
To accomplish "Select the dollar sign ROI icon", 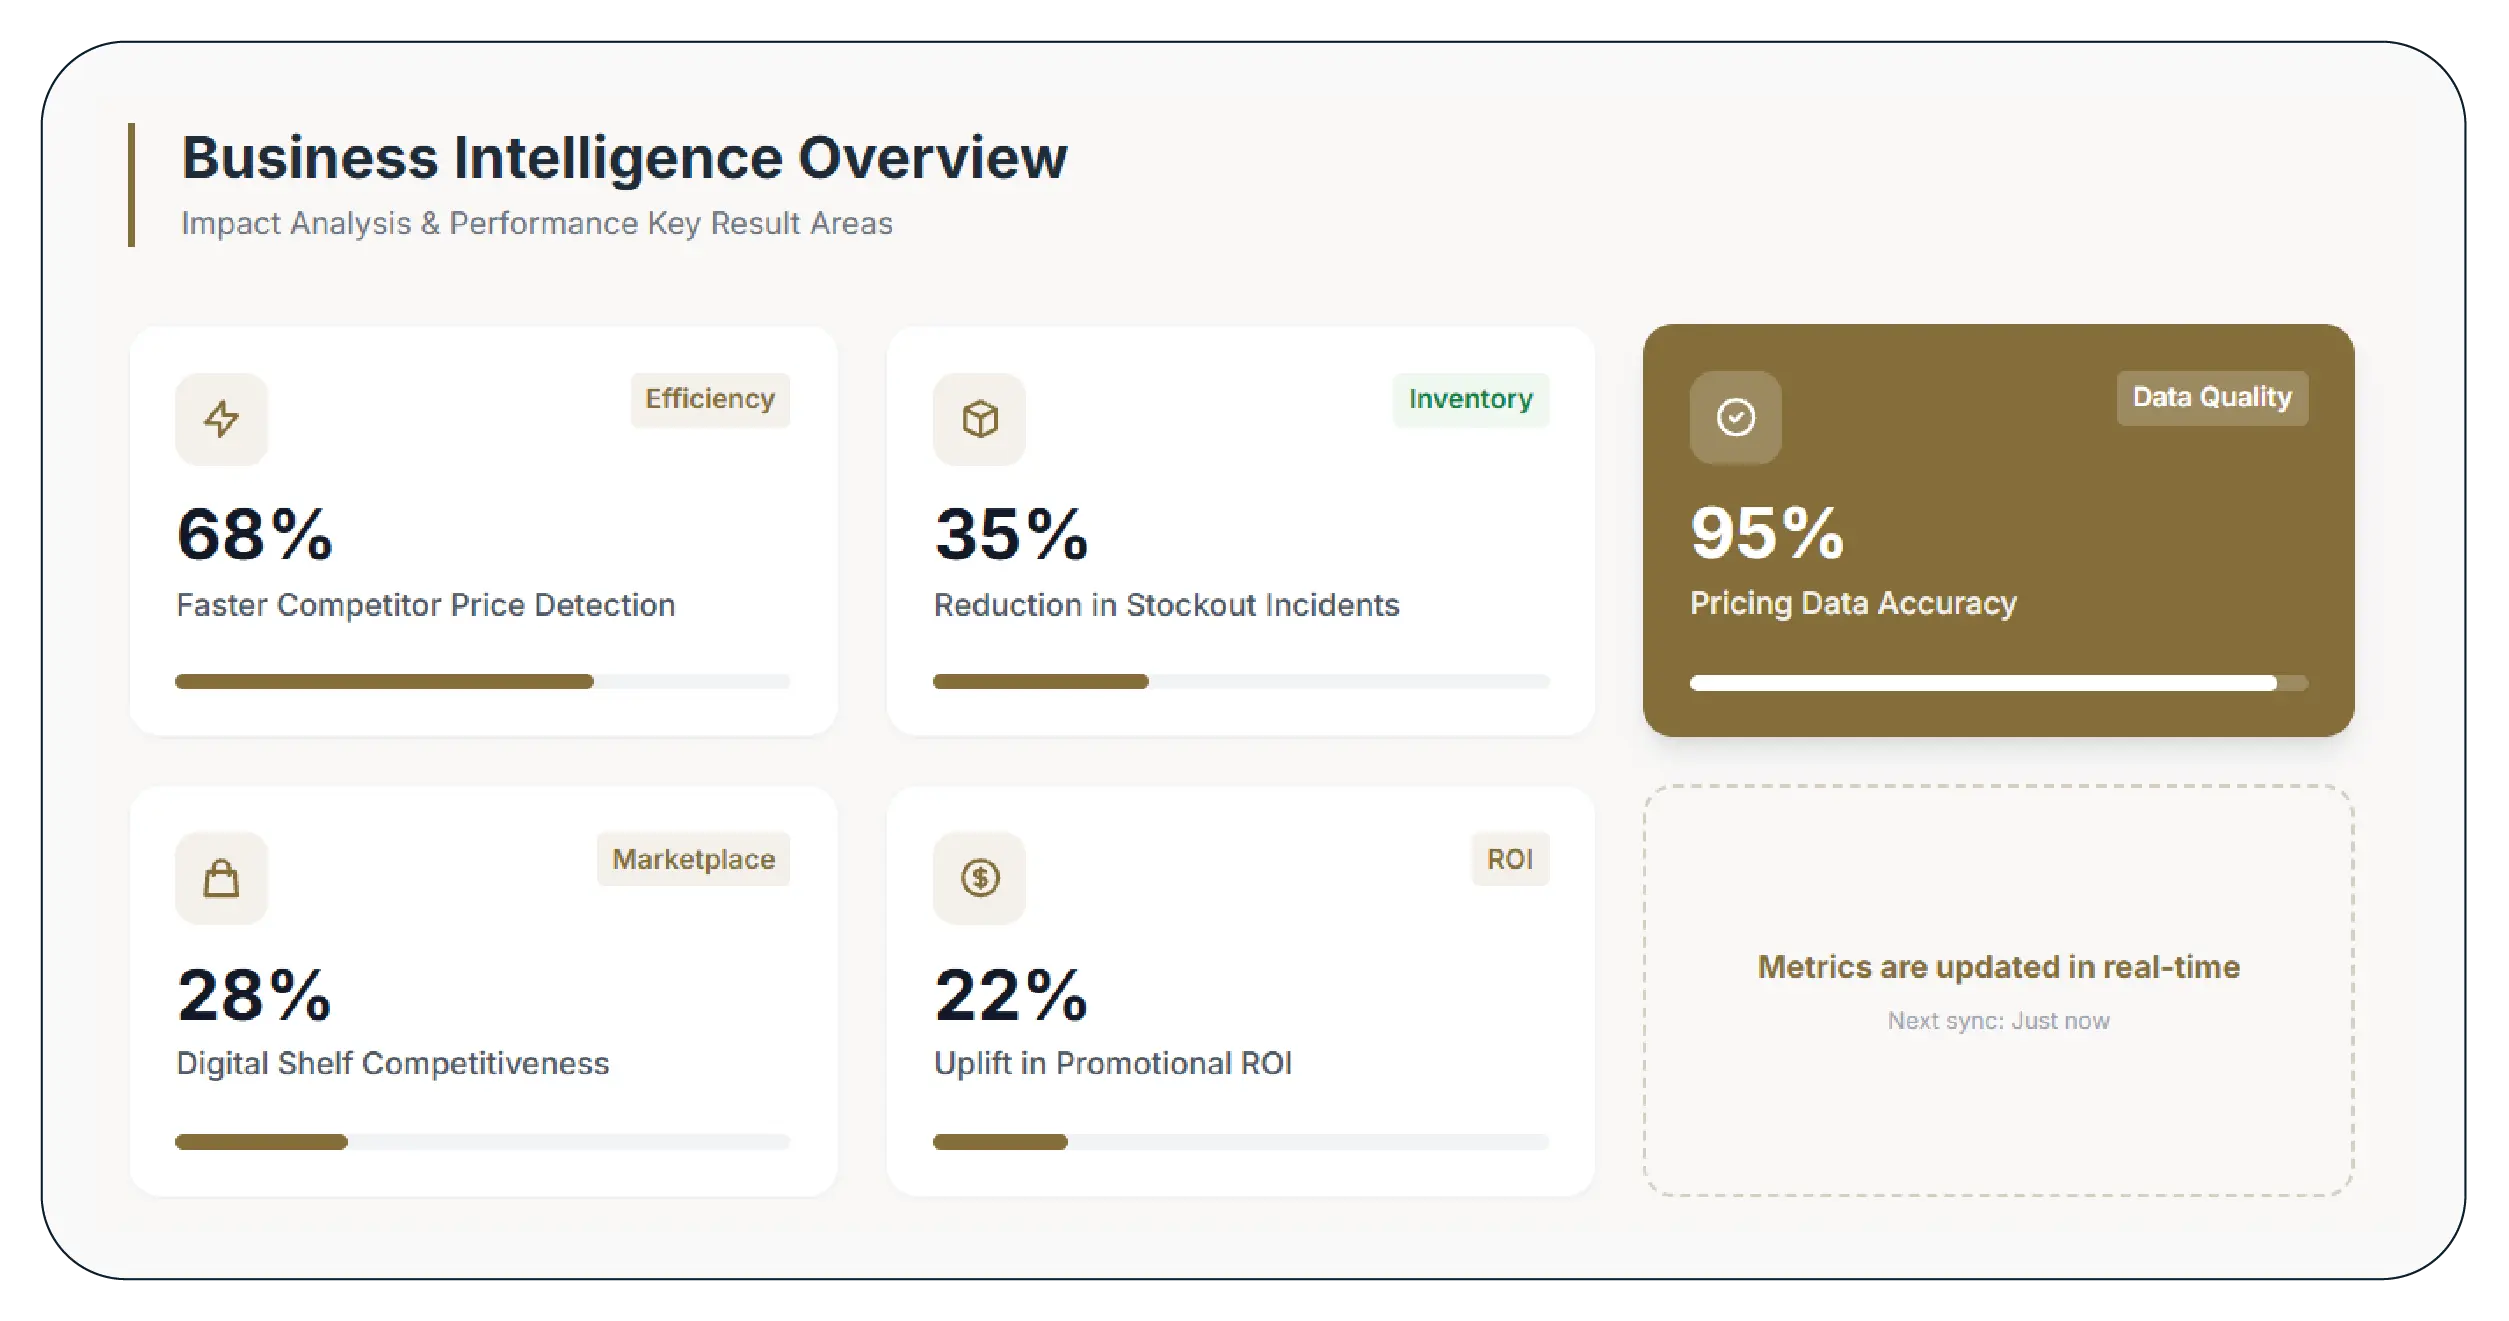I will coord(979,878).
